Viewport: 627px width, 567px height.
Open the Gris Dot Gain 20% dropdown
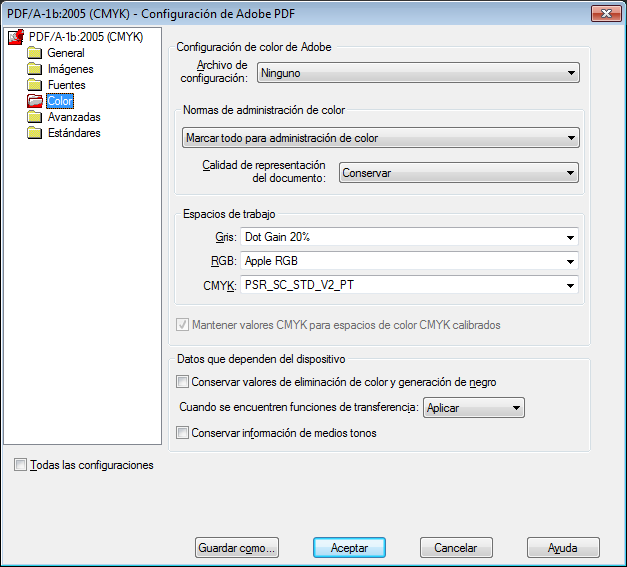(409, 237)
